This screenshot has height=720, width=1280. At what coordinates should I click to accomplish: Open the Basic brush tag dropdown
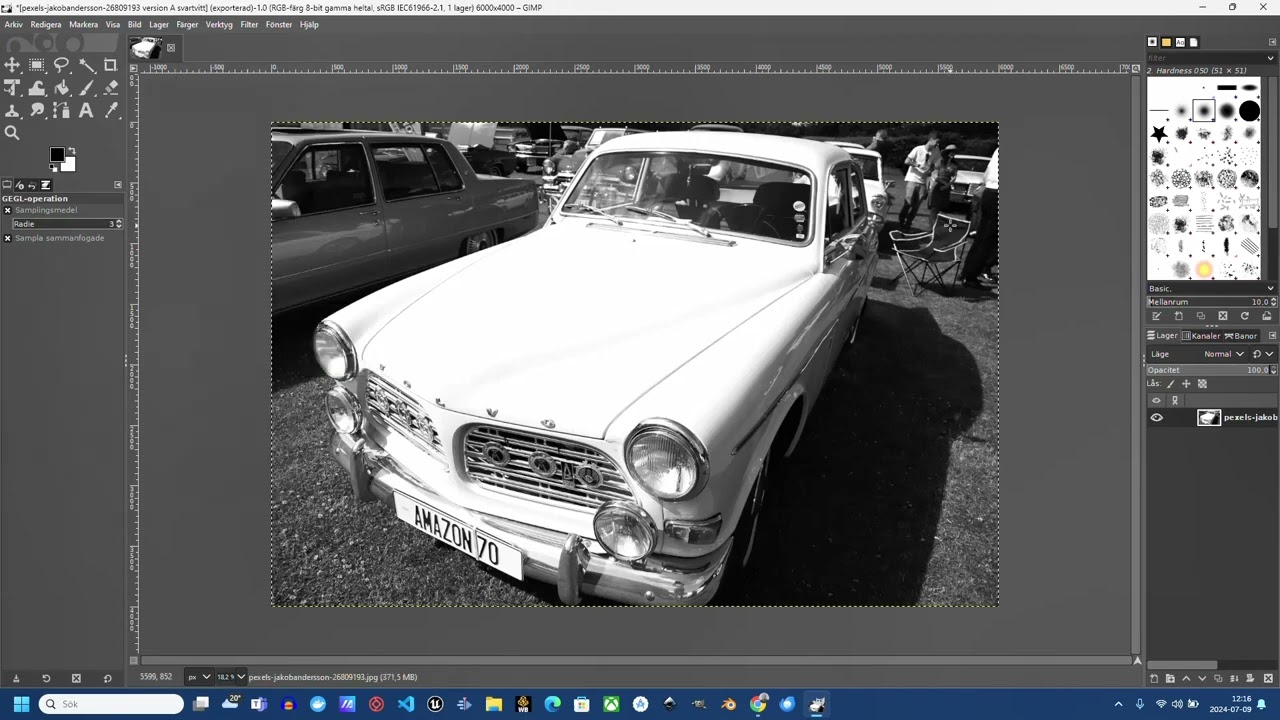click(1211, 288)
